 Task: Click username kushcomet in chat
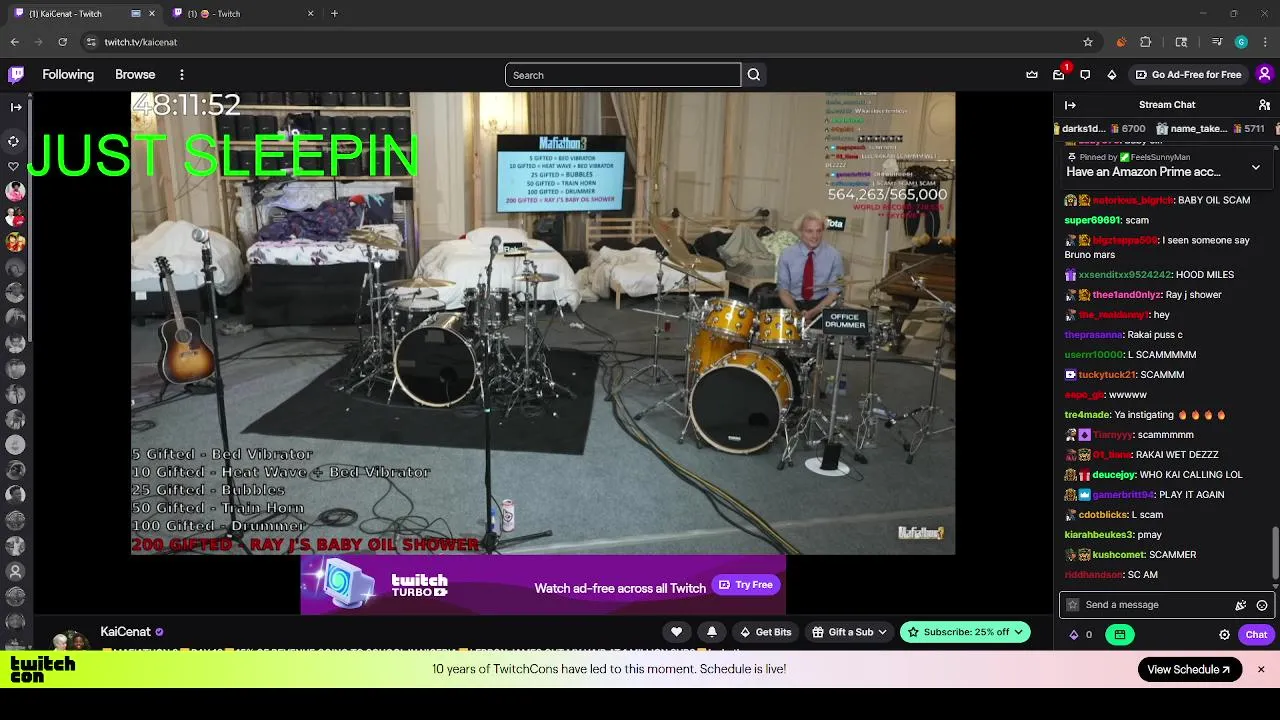[x=1118, y=554]
